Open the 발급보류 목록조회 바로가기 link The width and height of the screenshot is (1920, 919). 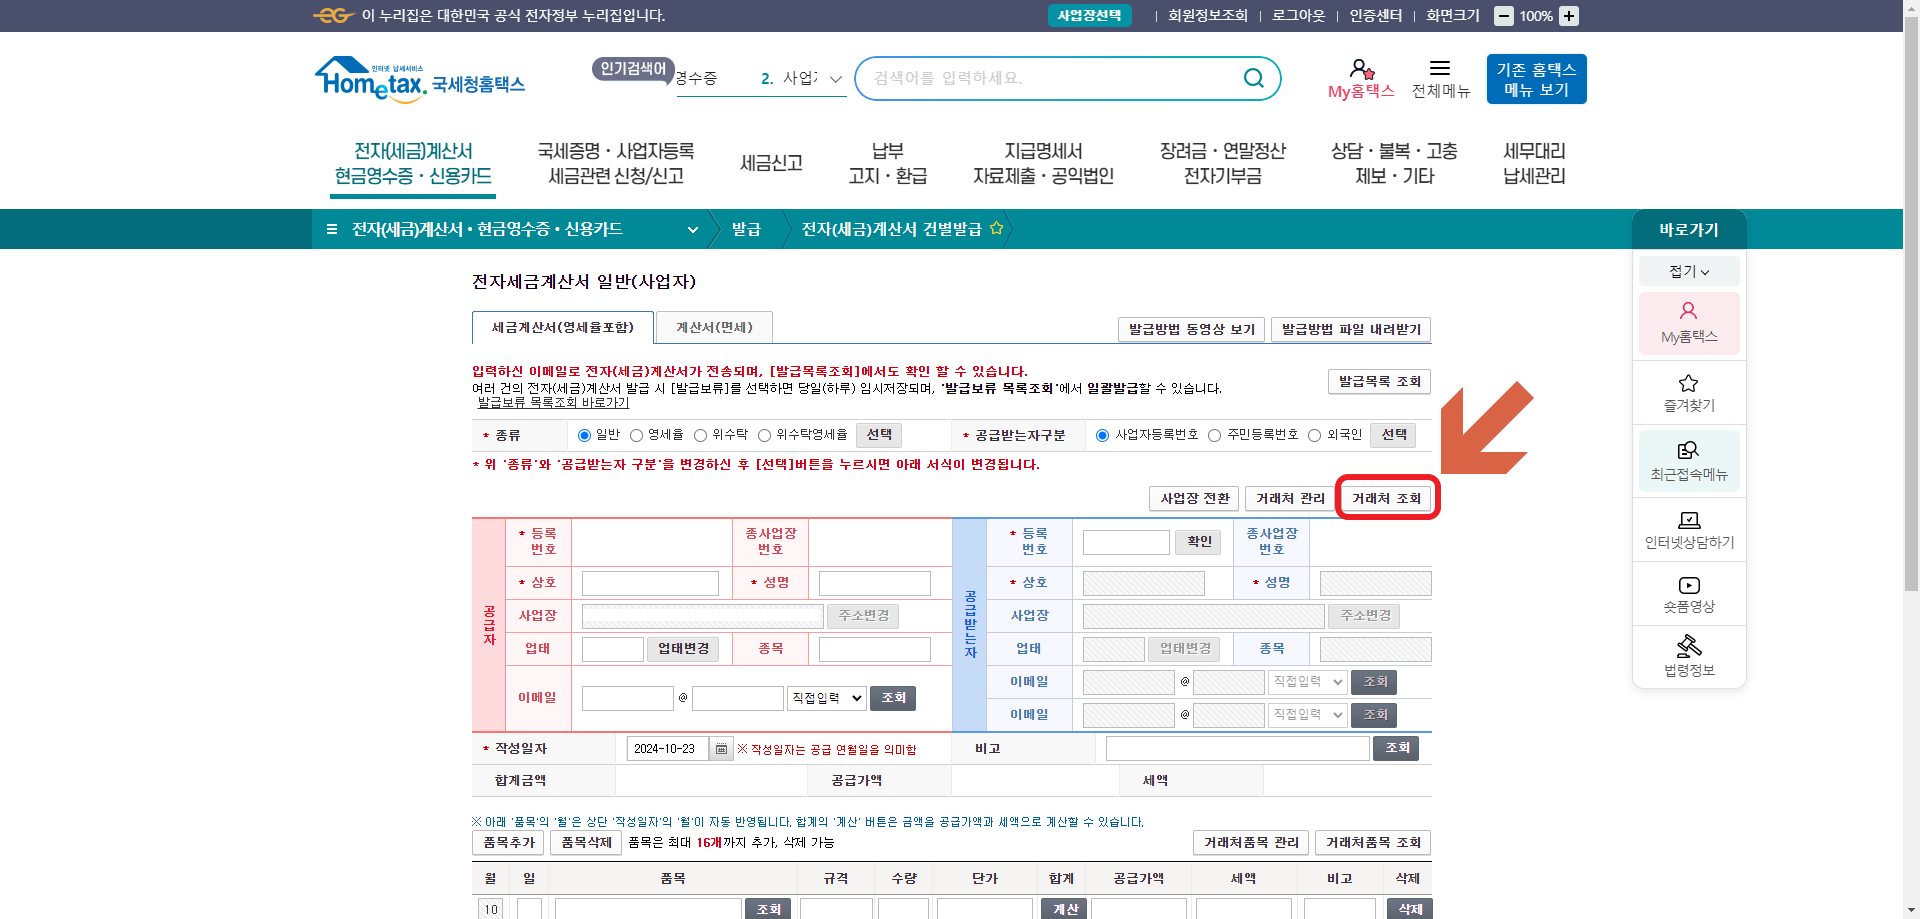tap(553, 403)
